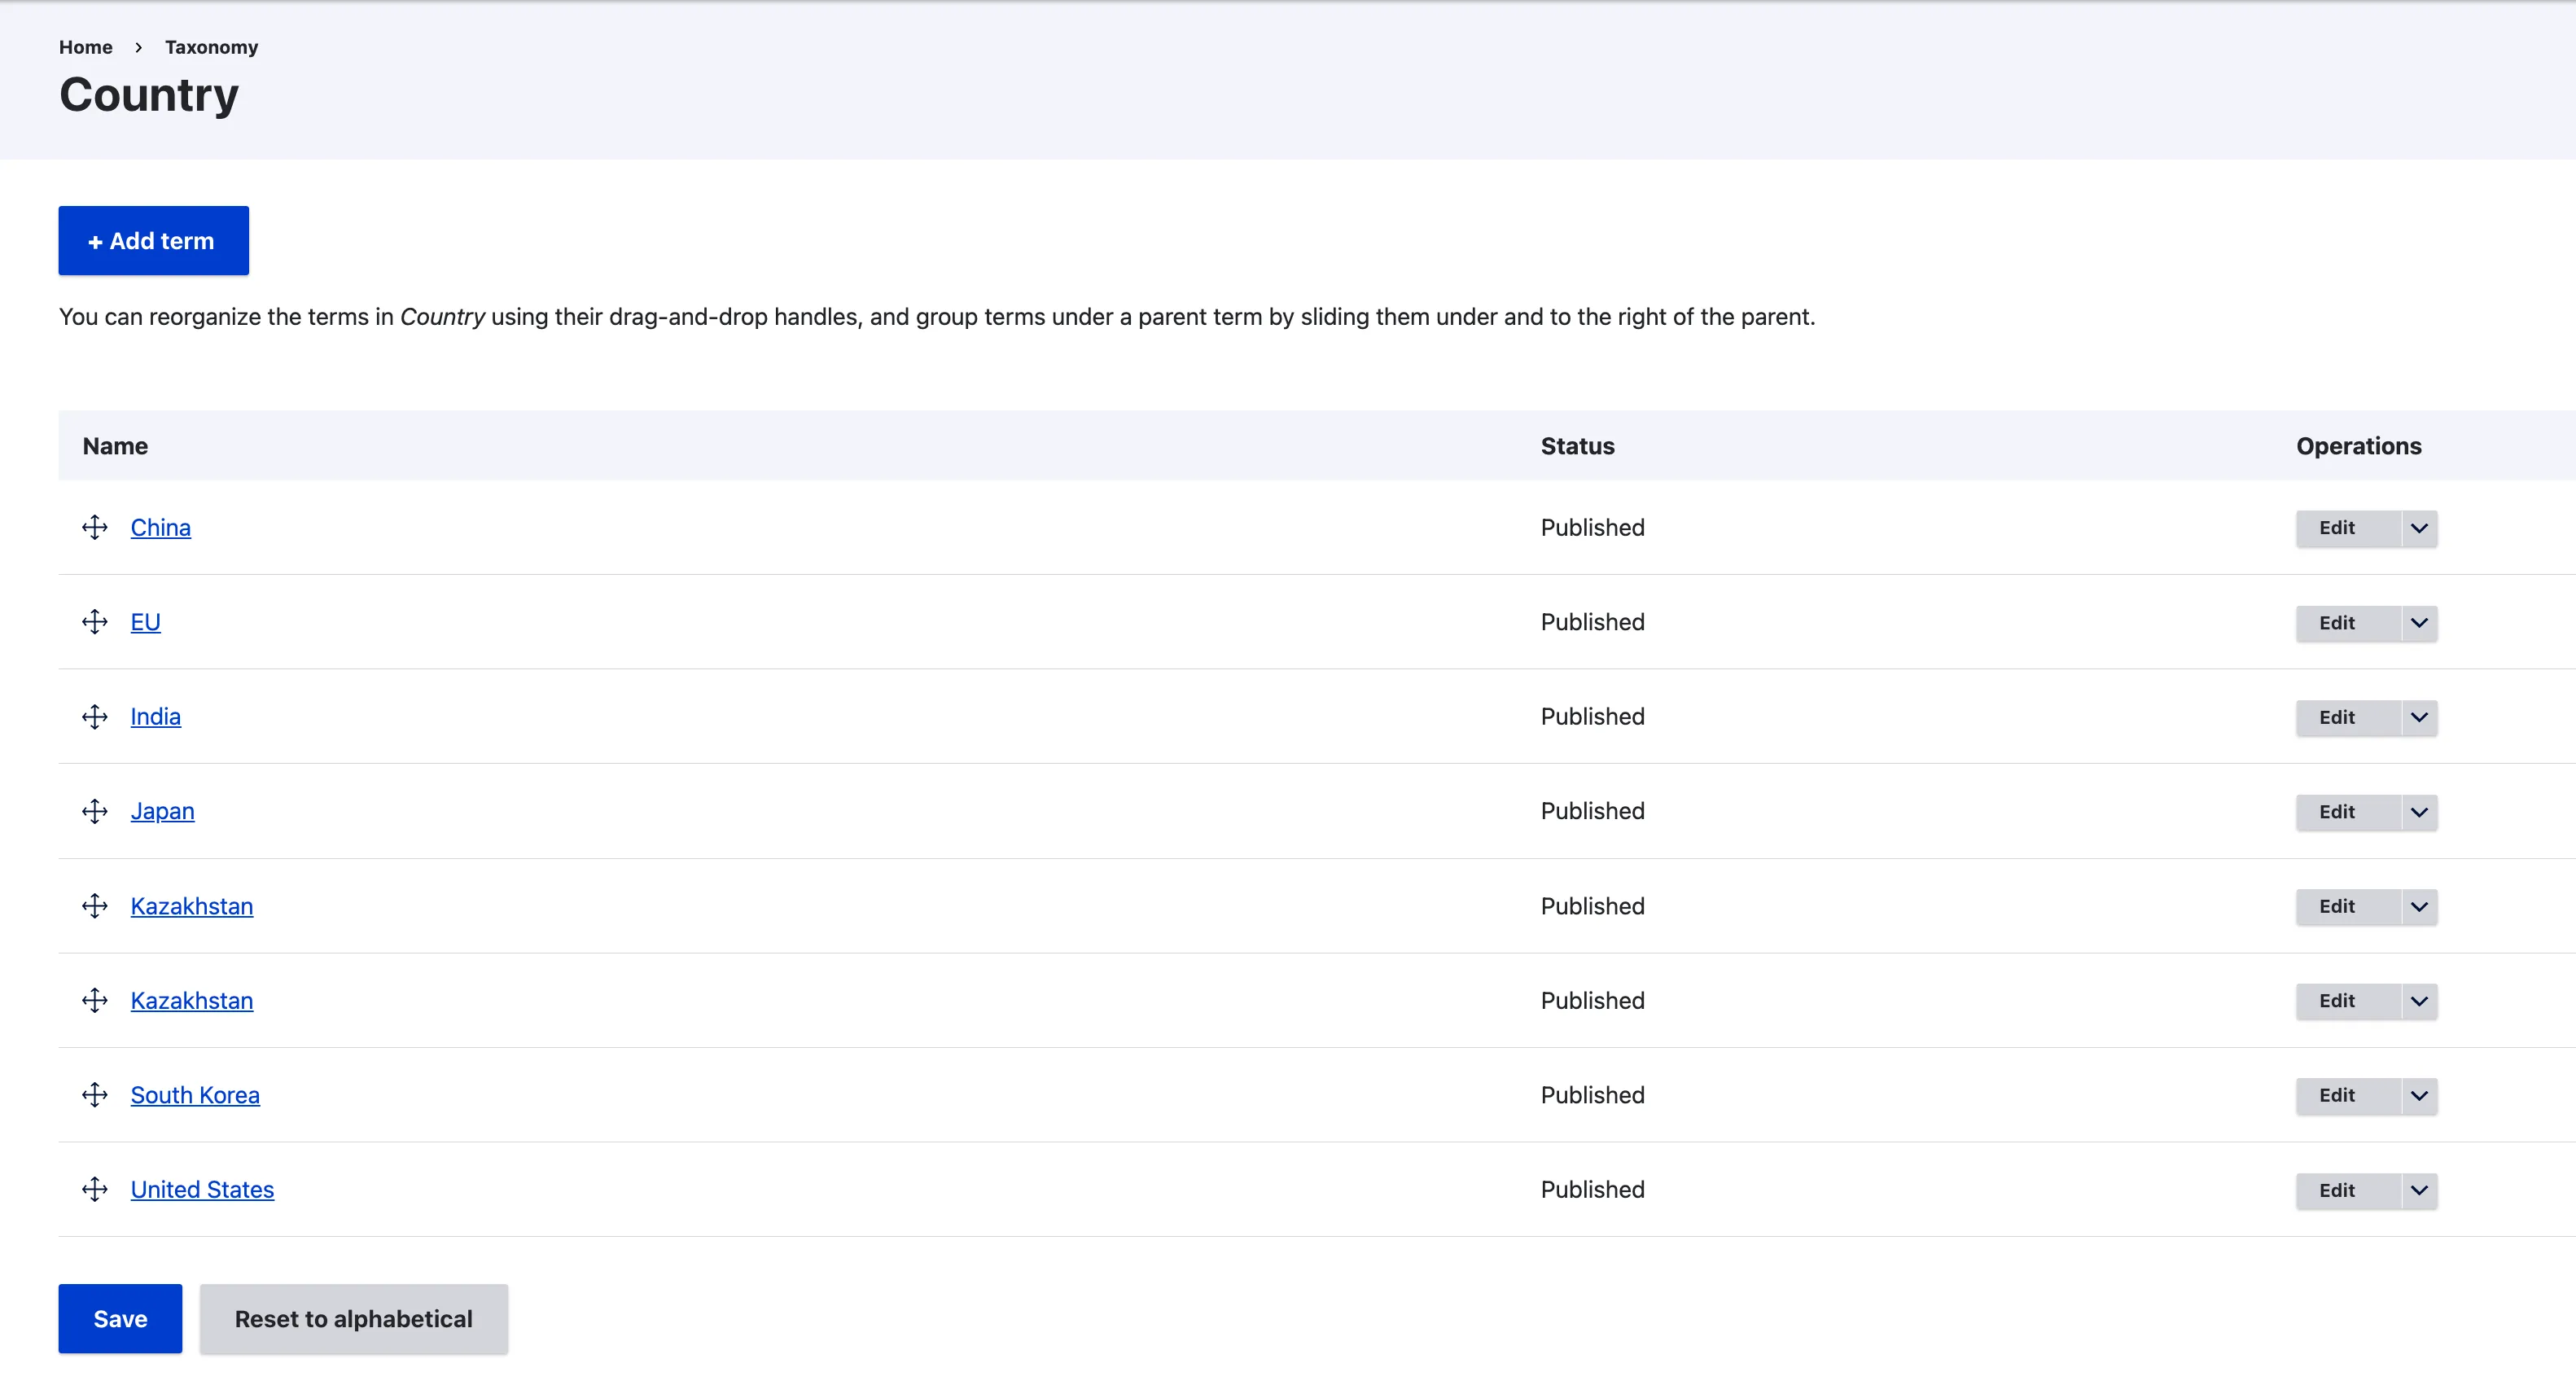
Task: Click the drag handle beside United States
Action: (95, 1189)
